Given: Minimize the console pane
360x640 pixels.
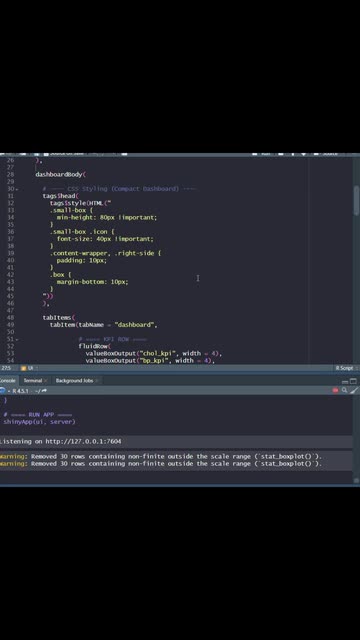Looking at the screenshot, I should pos(345,381).
